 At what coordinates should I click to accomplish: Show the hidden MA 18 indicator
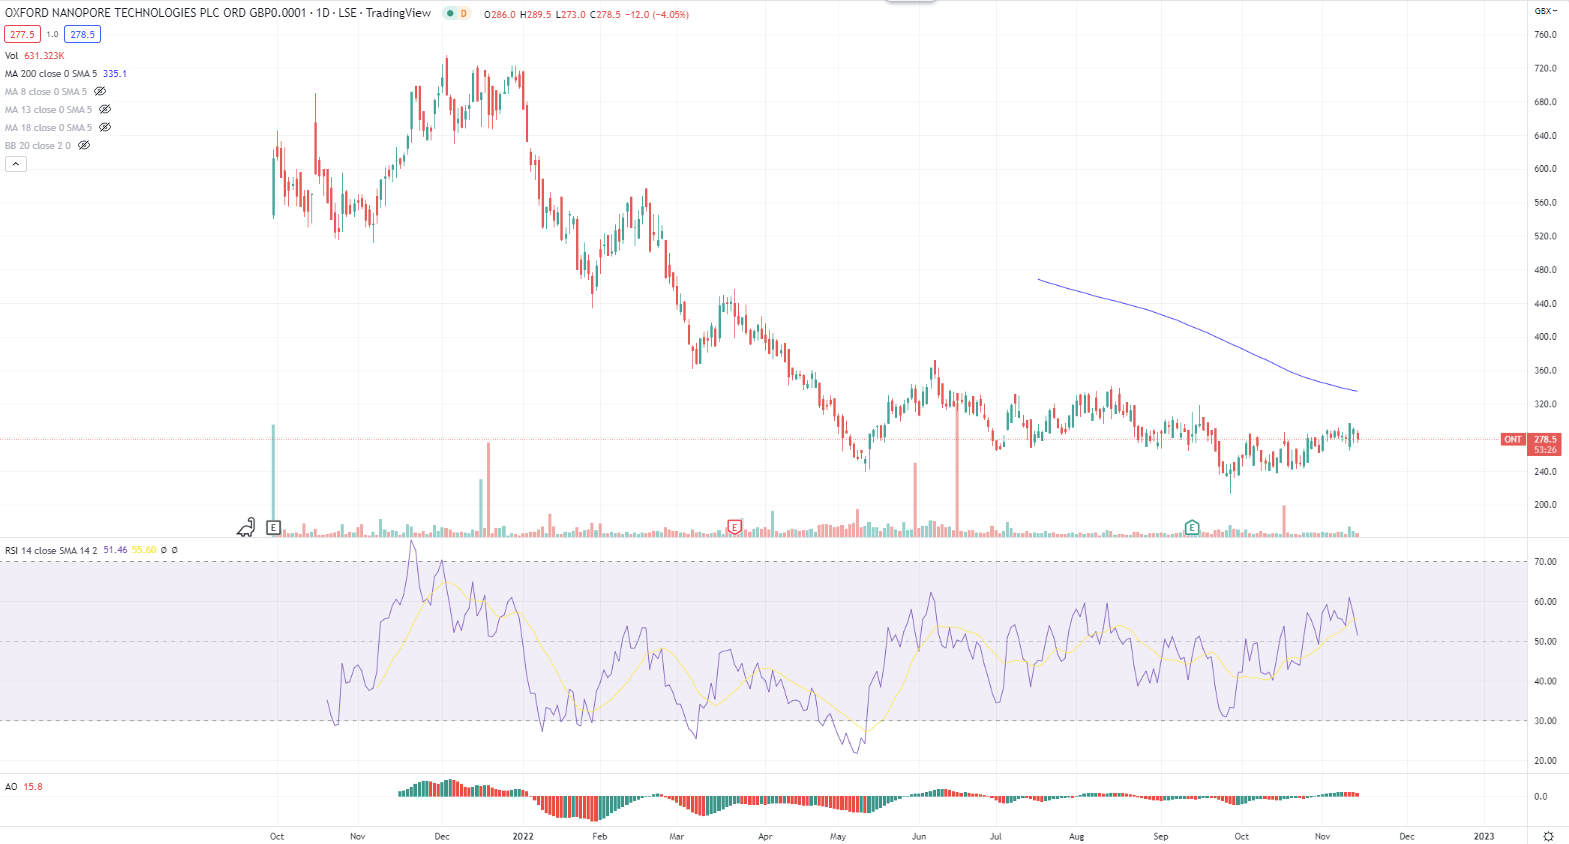coord(105,128)
